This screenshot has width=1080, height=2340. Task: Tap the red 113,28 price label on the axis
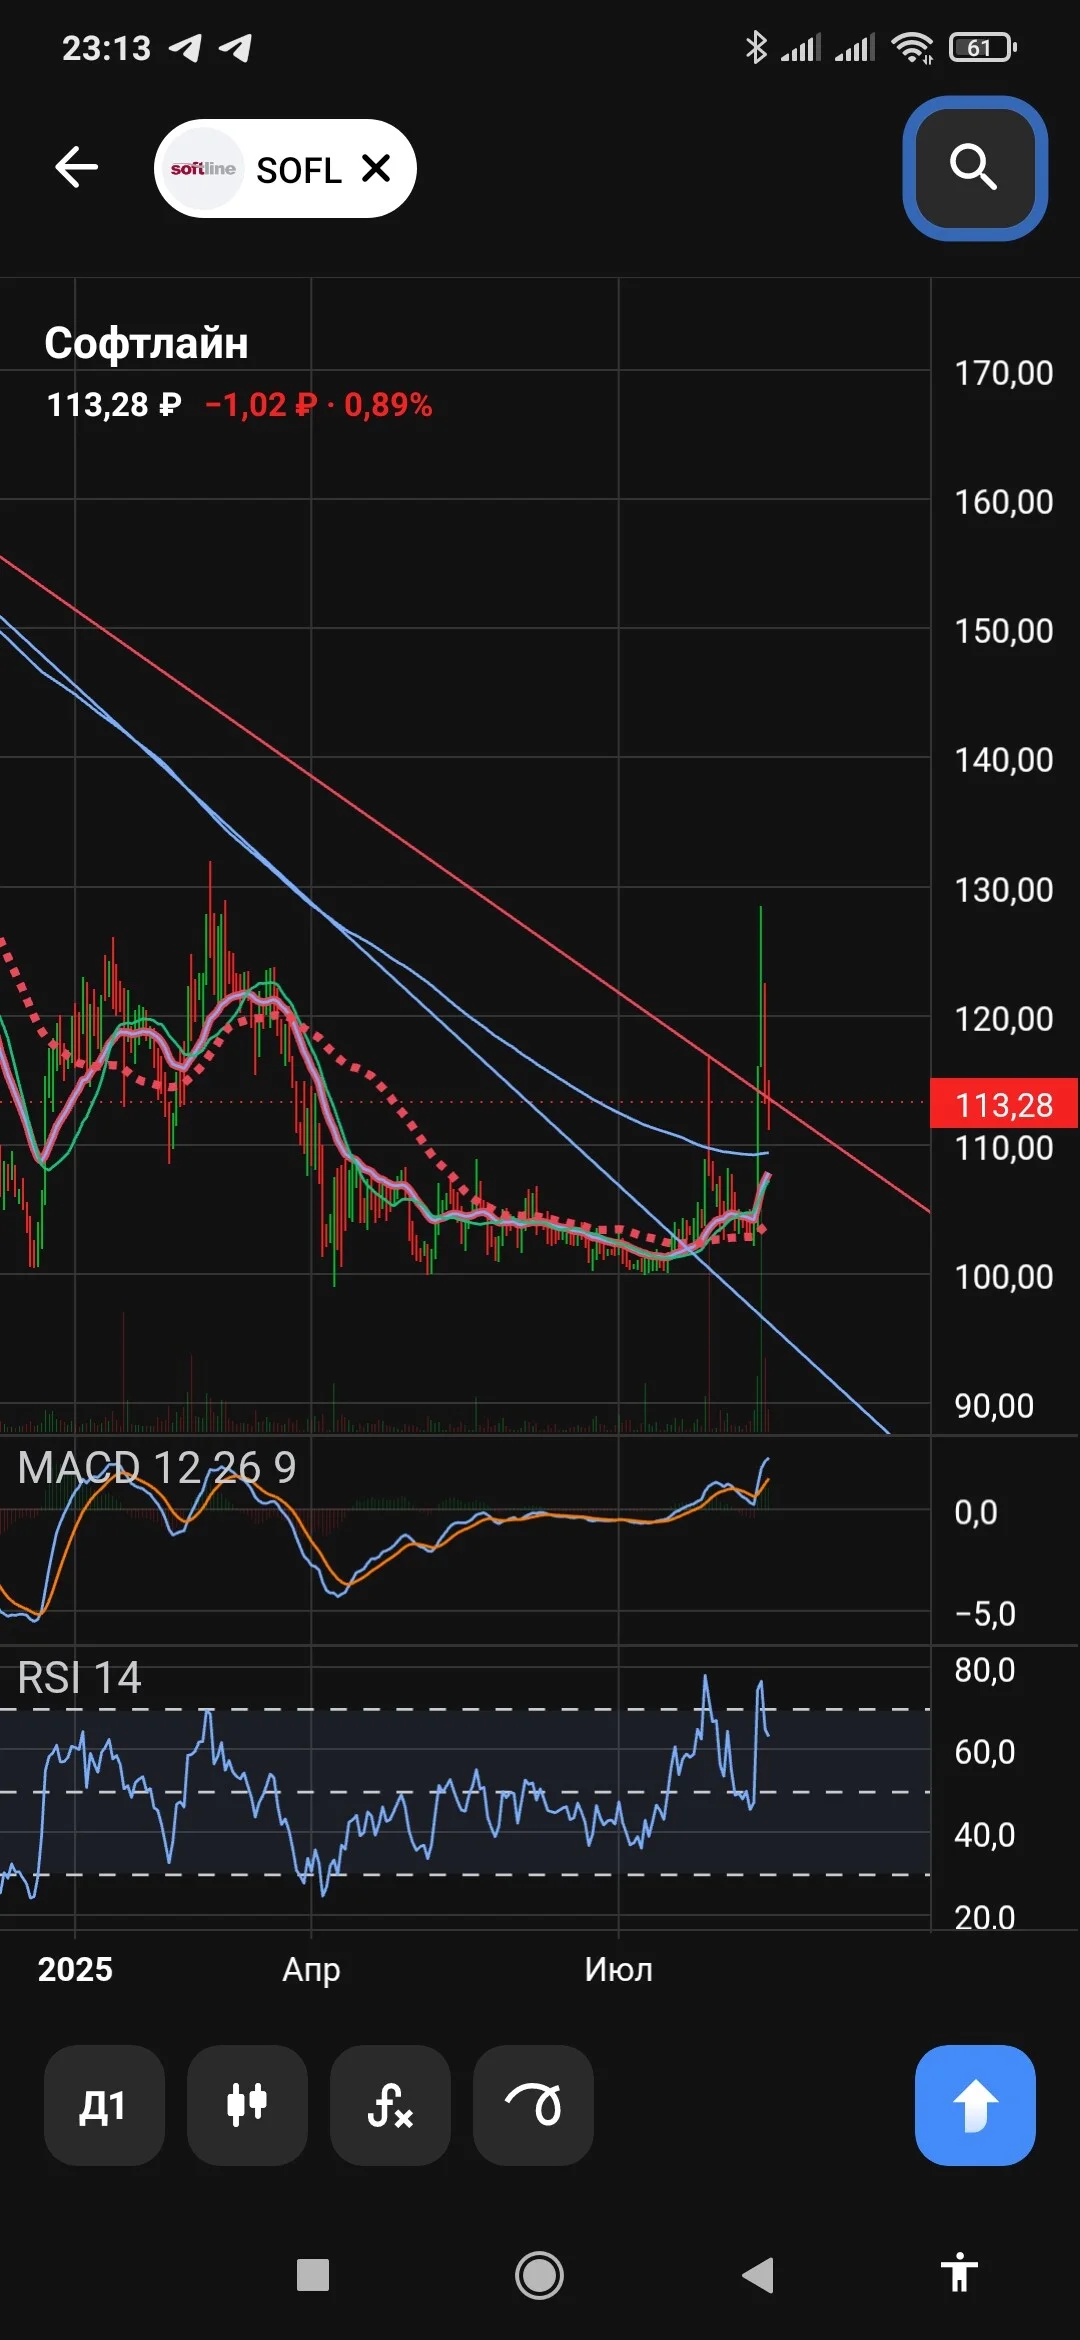(x=1004, y=1104)
